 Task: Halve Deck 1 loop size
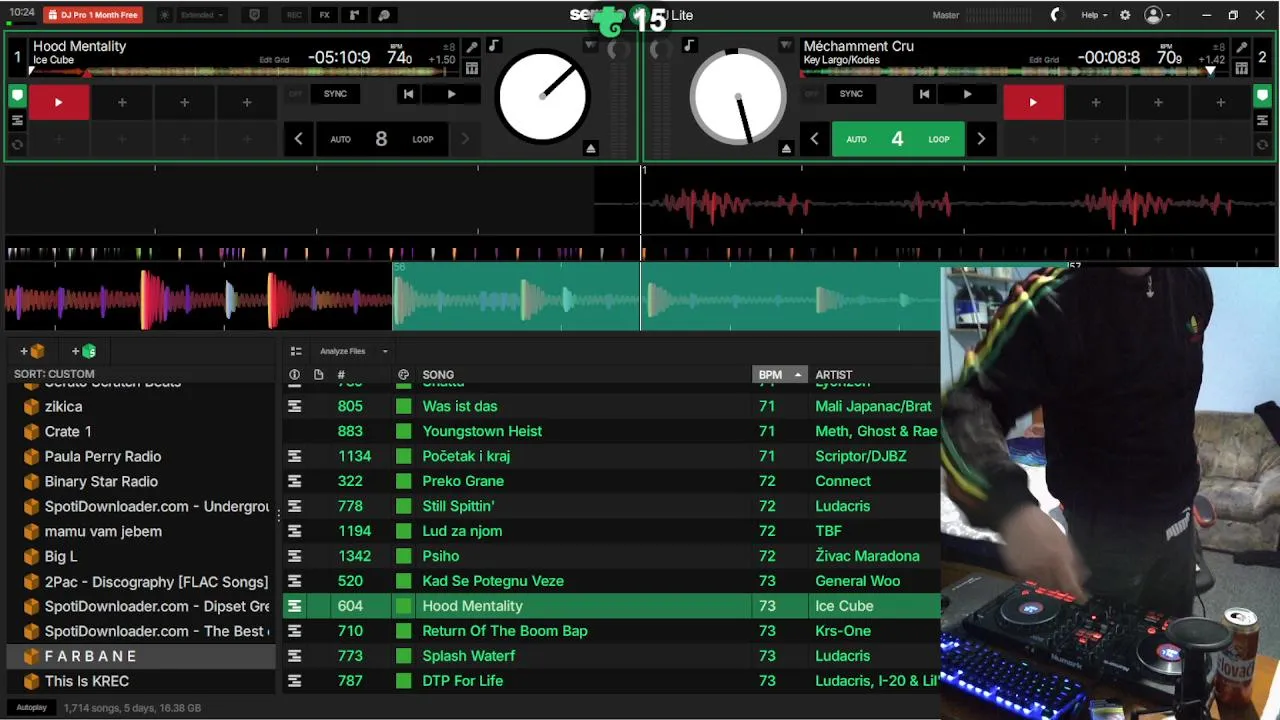[298, 139]
